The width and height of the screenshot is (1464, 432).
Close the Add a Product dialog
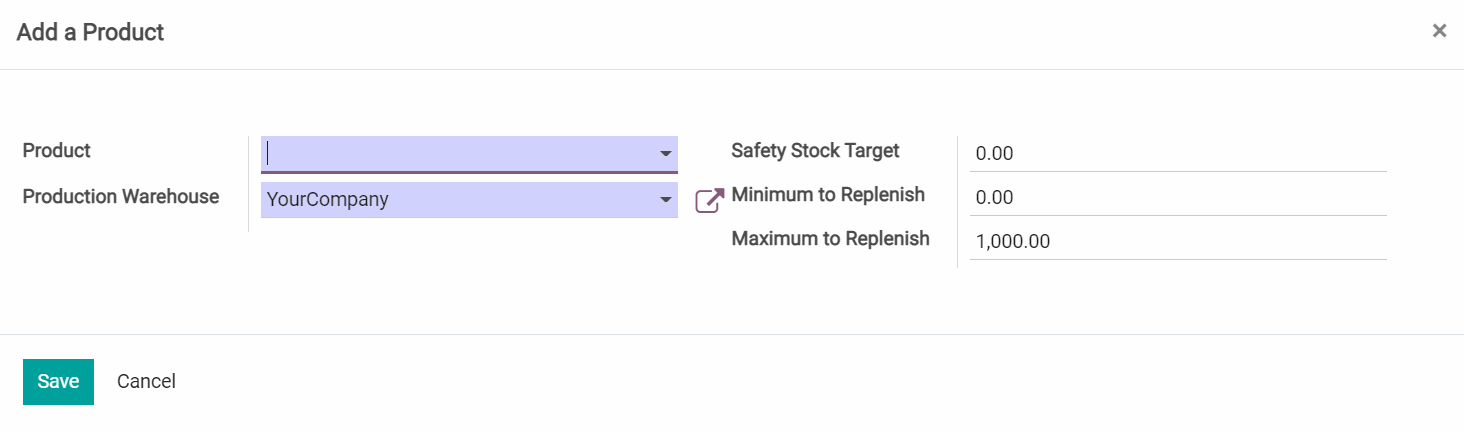click(x=1439, y=31)
